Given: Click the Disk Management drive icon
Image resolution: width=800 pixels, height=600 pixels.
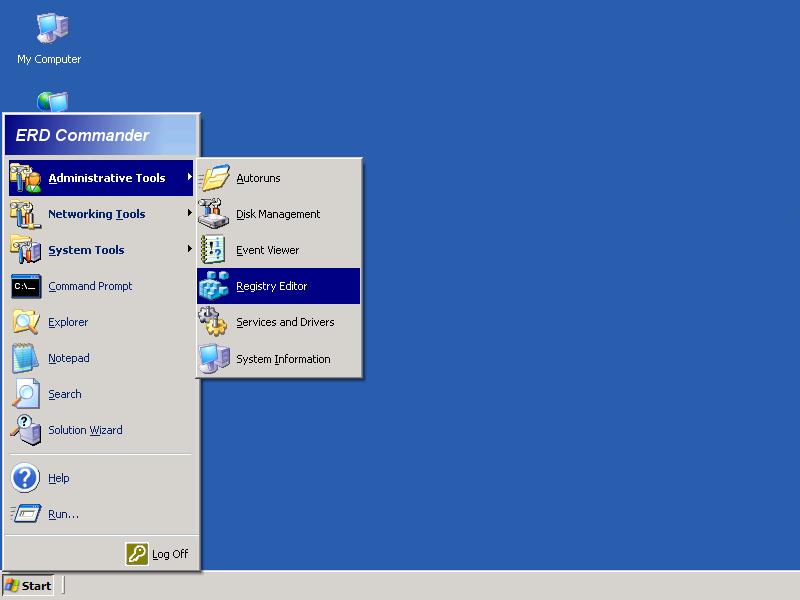Looking at the screenshot, I should point(213,214).
